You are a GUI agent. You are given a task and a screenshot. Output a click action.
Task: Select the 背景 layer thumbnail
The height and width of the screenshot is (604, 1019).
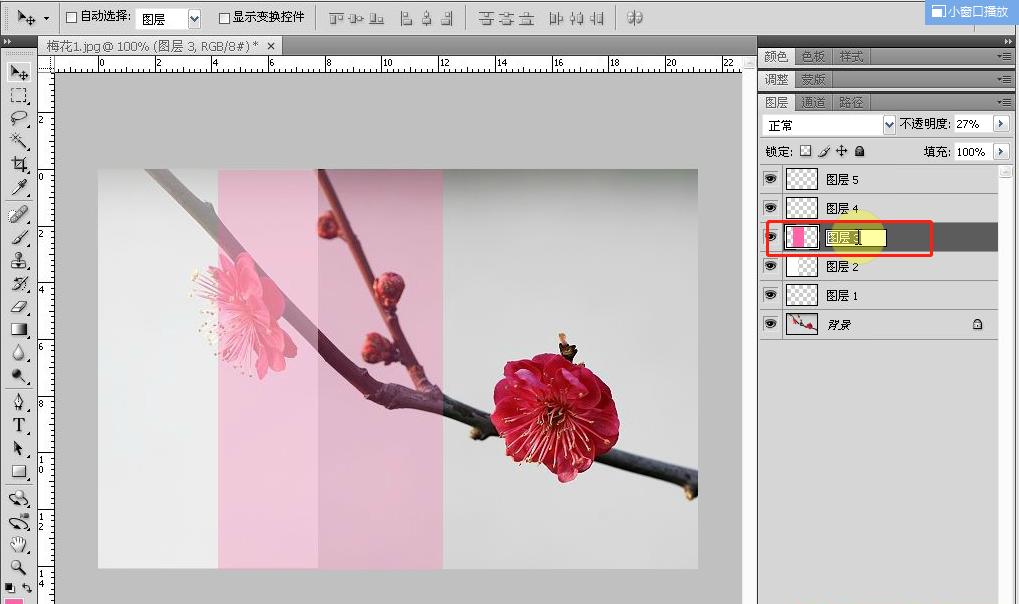[802, 324]
